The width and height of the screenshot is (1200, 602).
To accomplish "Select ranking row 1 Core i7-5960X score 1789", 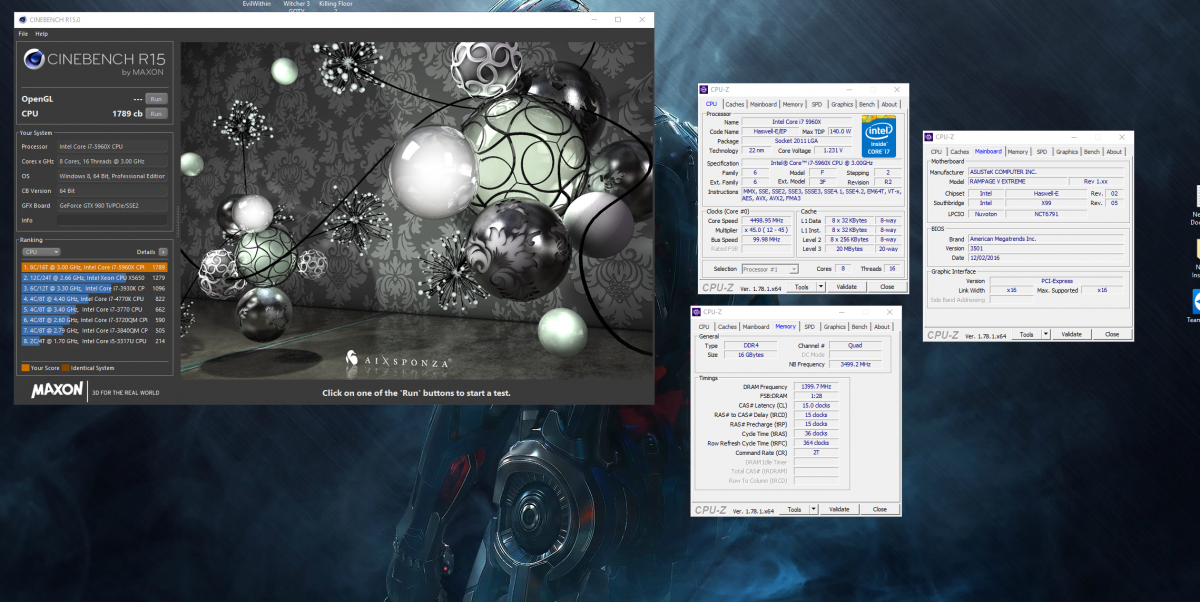I will (x=94, y=267).
